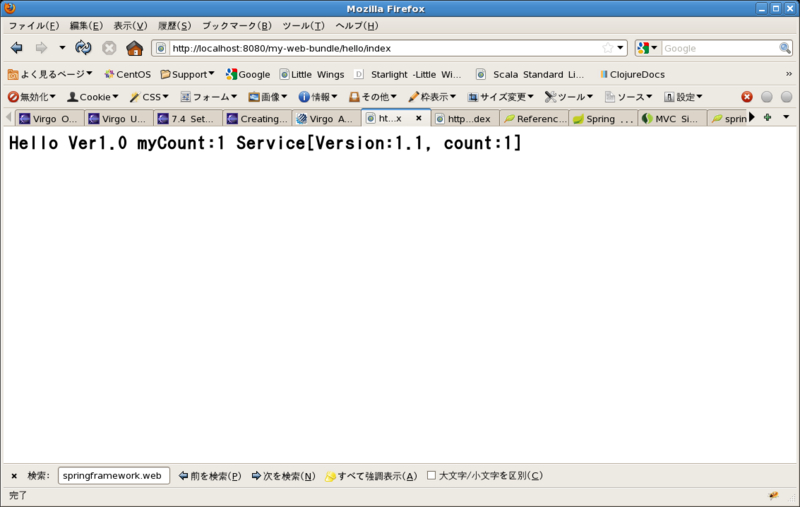The width and height of the screenshot is (800, 507).
Task: Reload the current page
Action: 83,48
